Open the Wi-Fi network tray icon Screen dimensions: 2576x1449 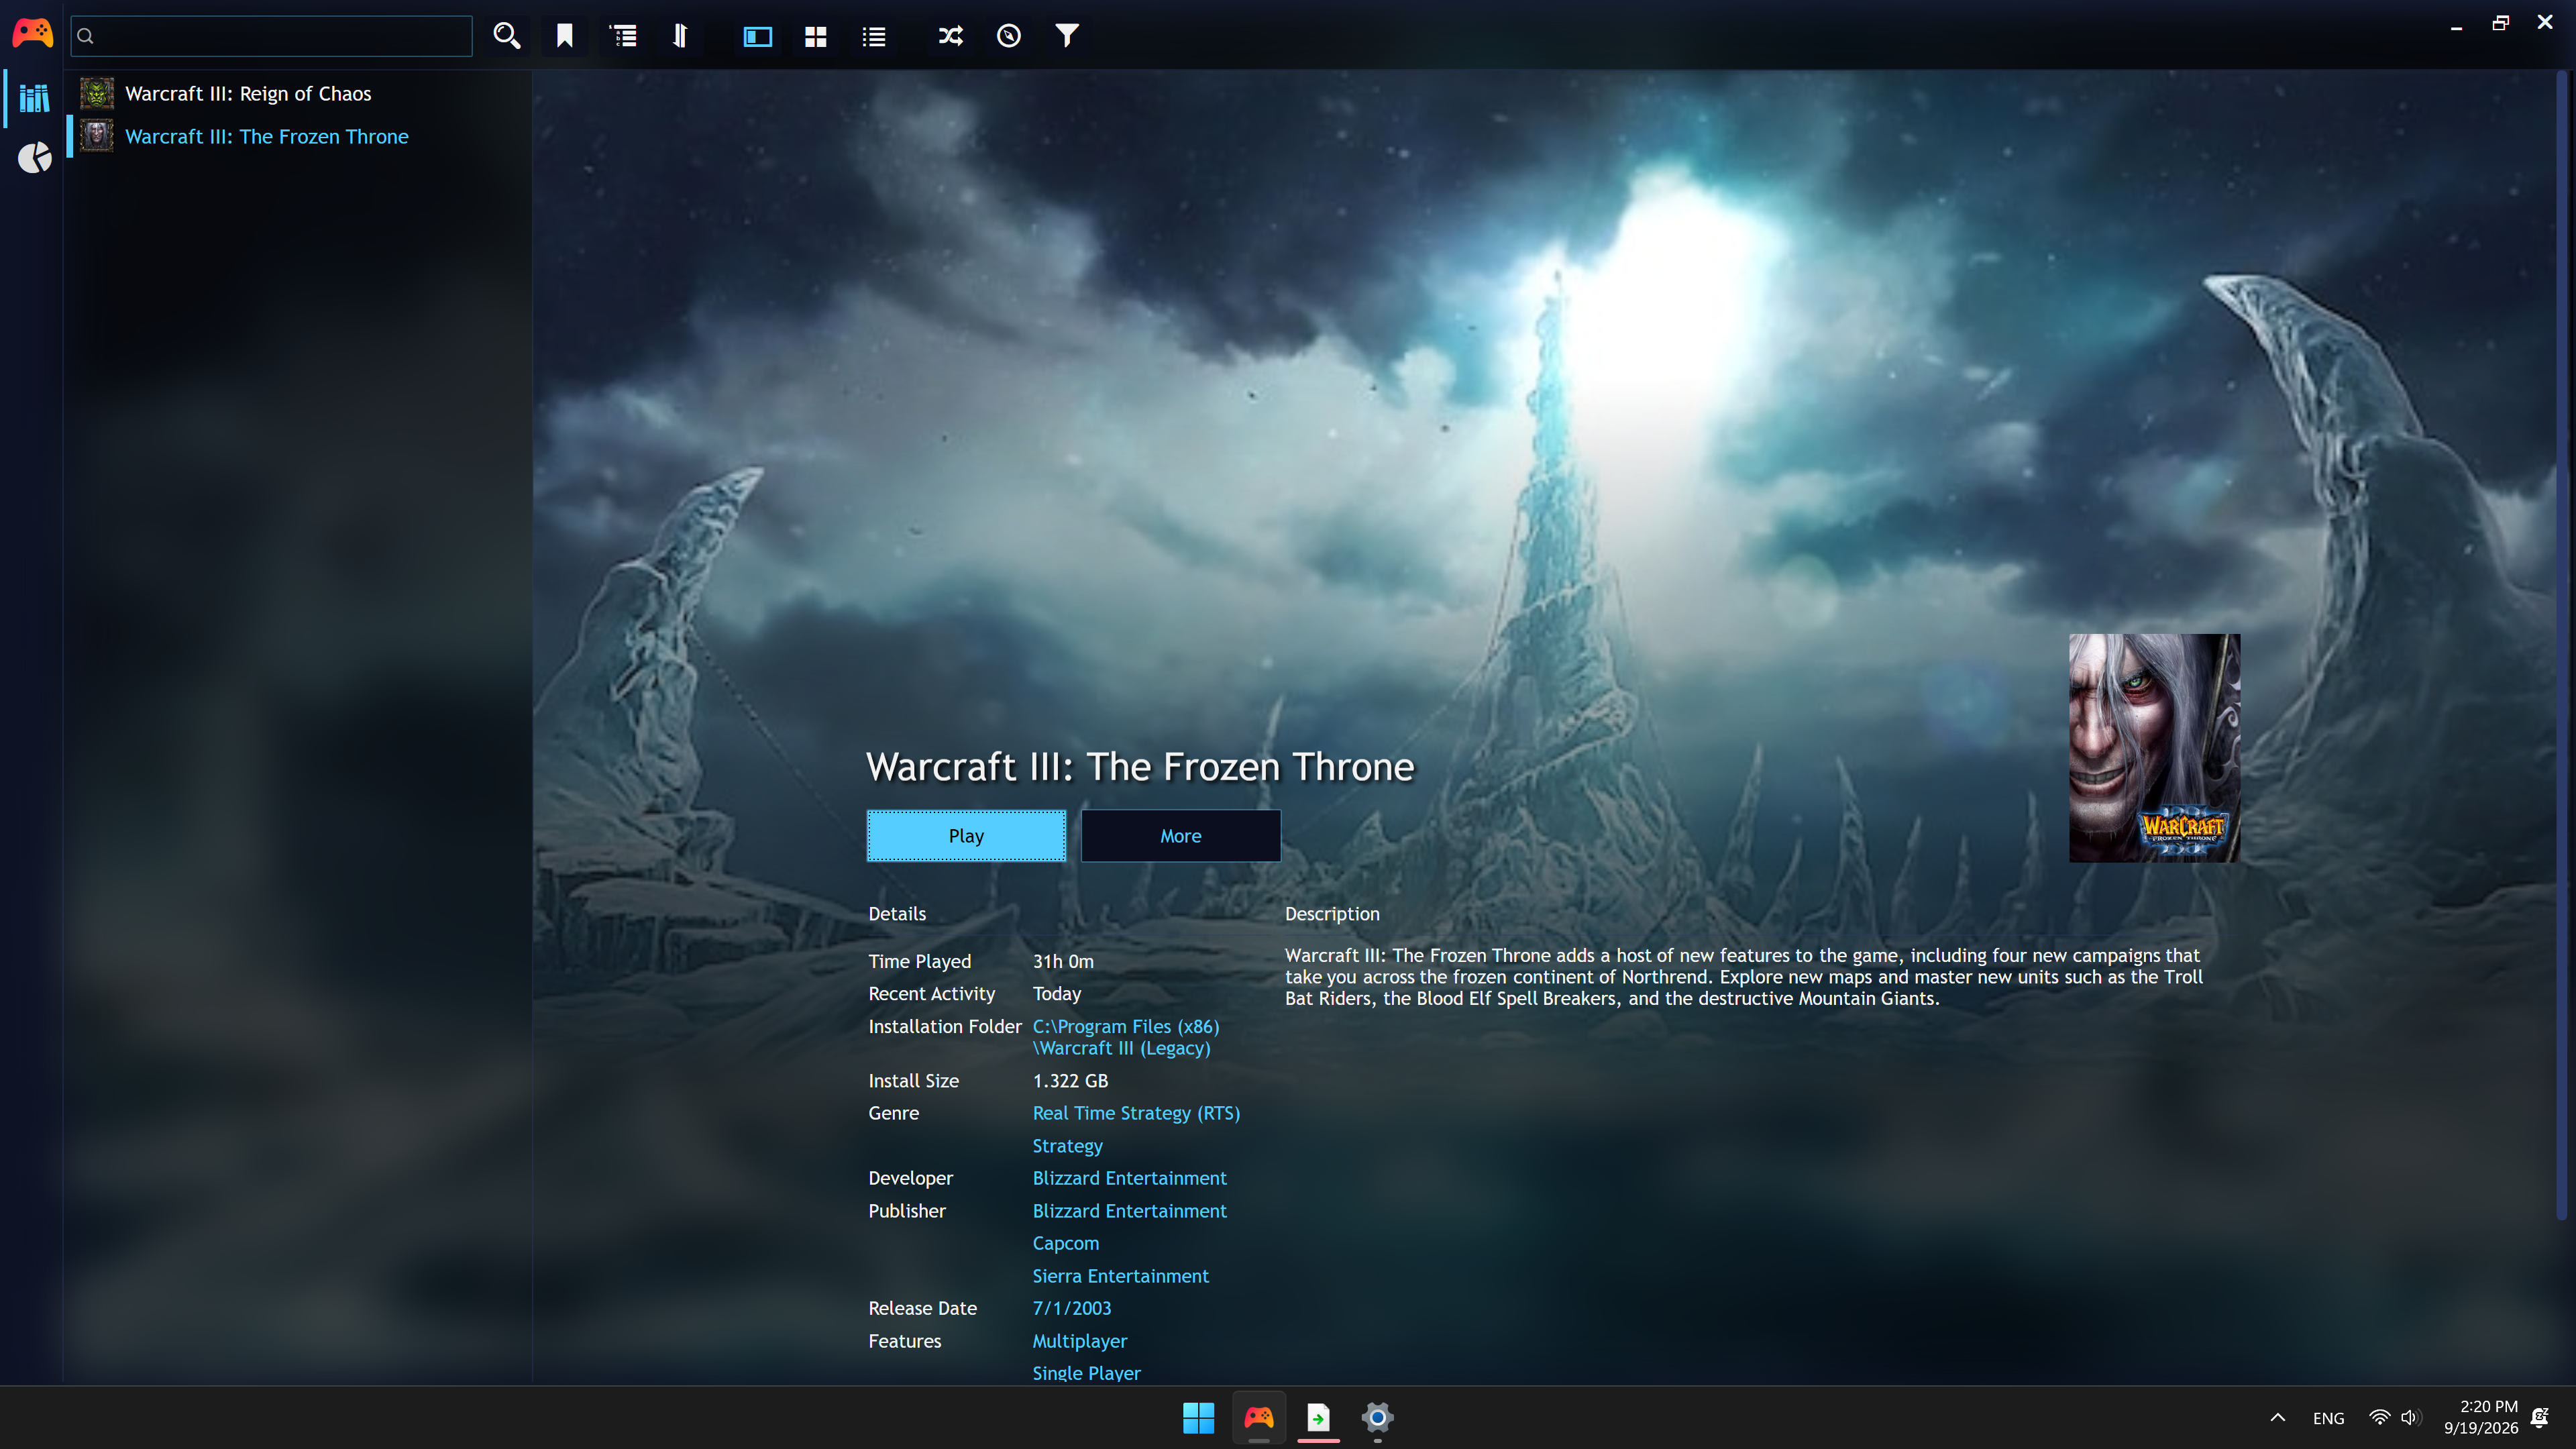click(x=2380, y=1418)
